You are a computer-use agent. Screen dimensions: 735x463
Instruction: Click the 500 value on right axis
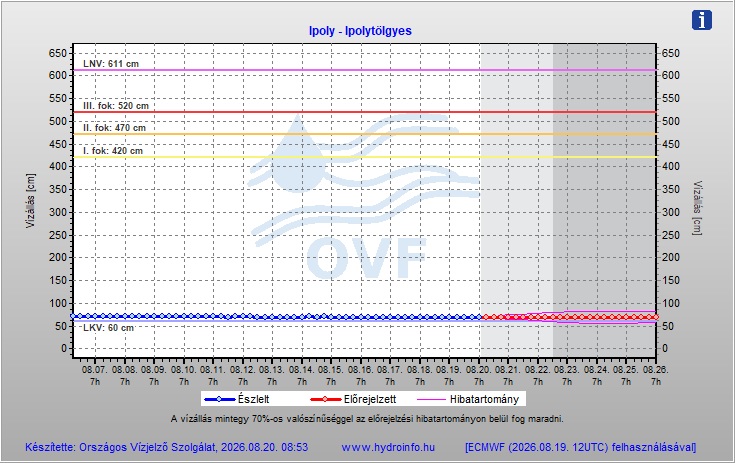pos(670,121)
